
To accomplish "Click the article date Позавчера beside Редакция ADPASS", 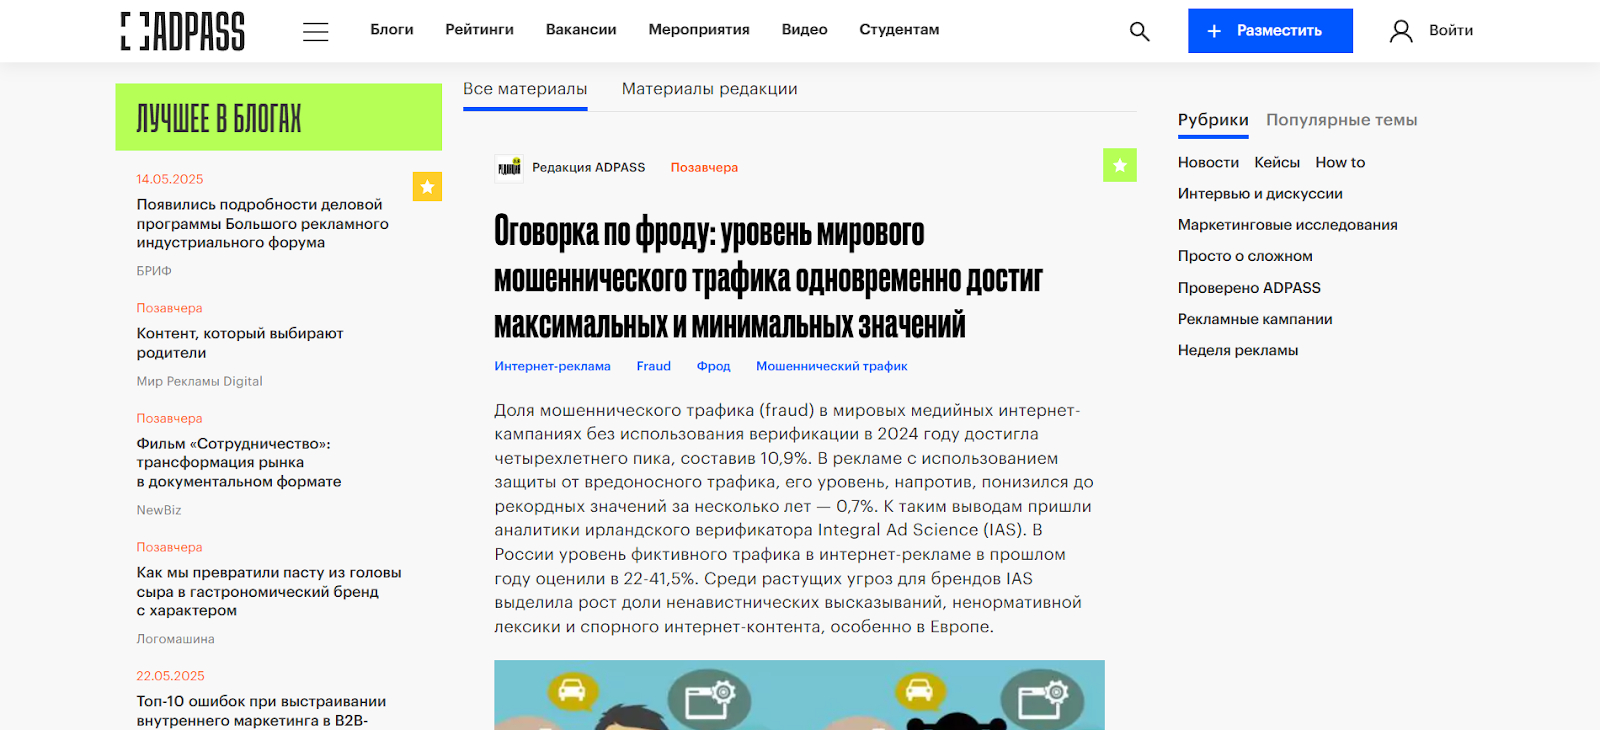I will pyautogui.click(x=704, y=168).
